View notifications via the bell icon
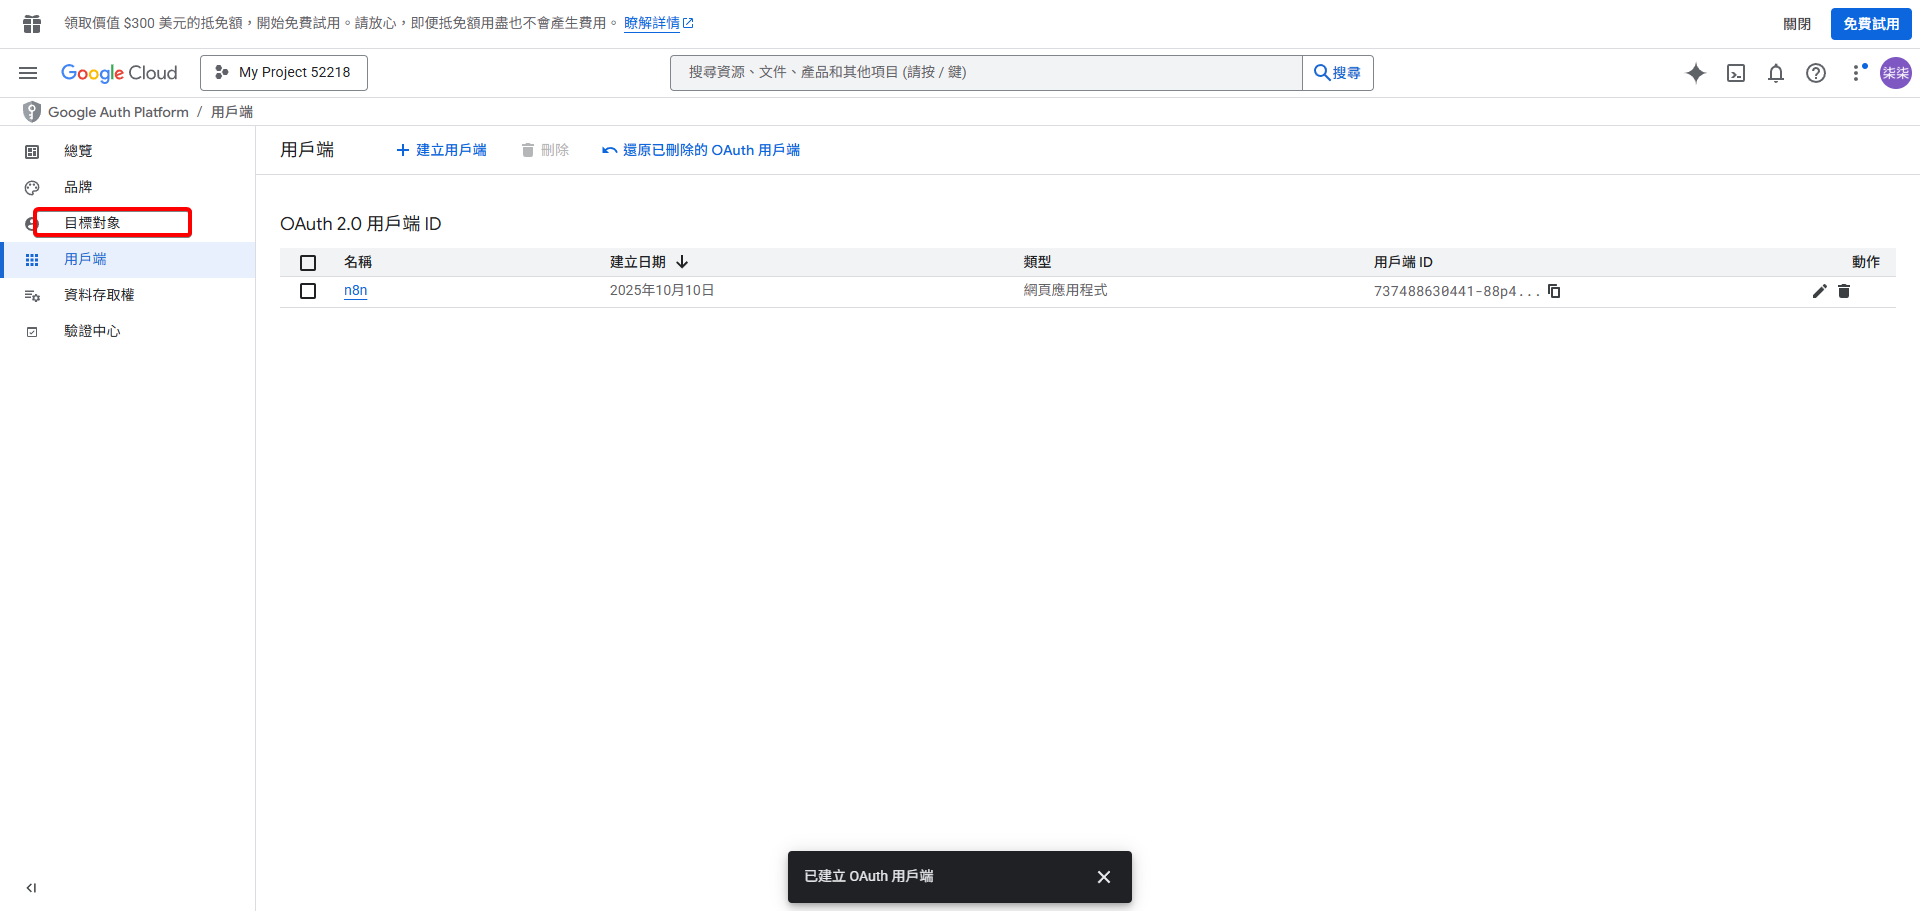The width and height of the screenshot is (1920, 911). [x=1776, y=73]
